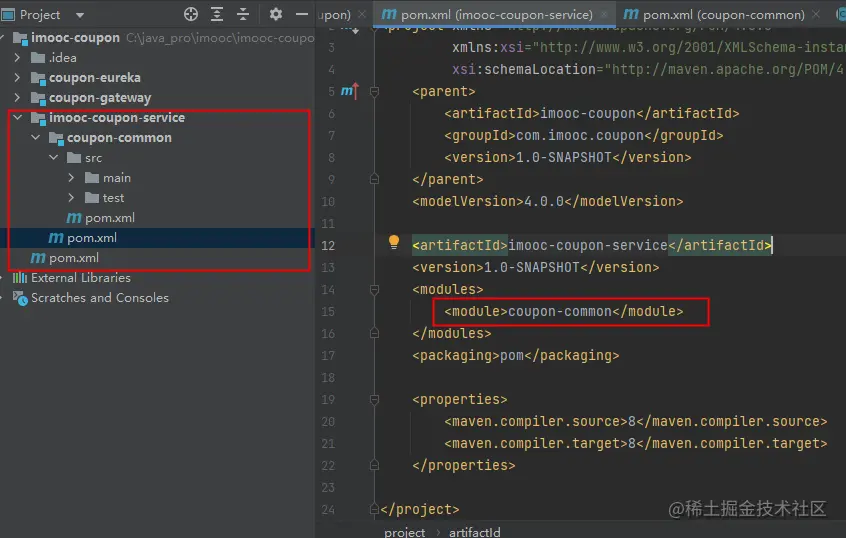The image size is (846, 538).
Task: Open the Project view dropdown arrow
Action: 80,15
